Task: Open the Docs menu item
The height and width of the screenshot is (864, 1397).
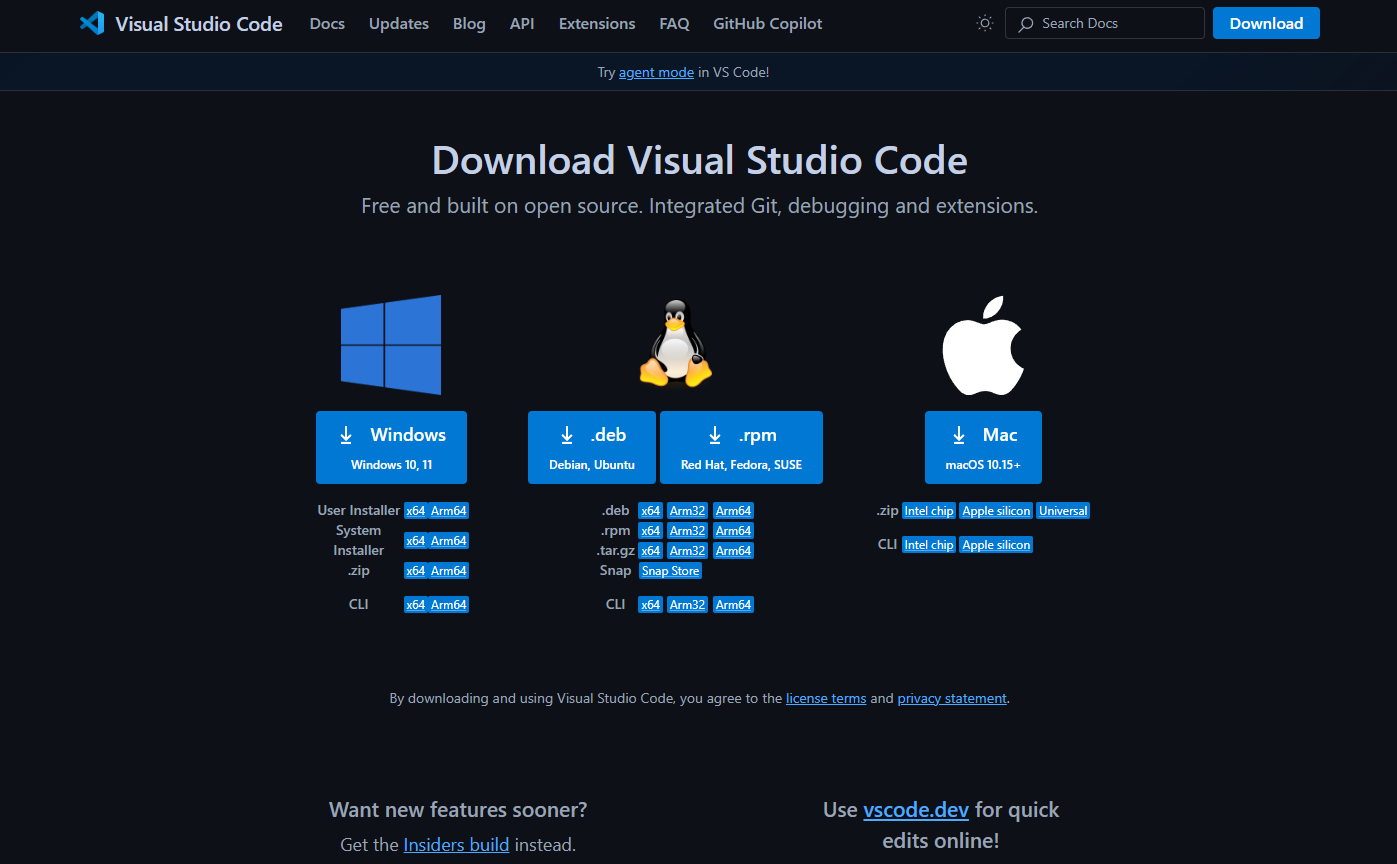Action: tap(327, 23)
